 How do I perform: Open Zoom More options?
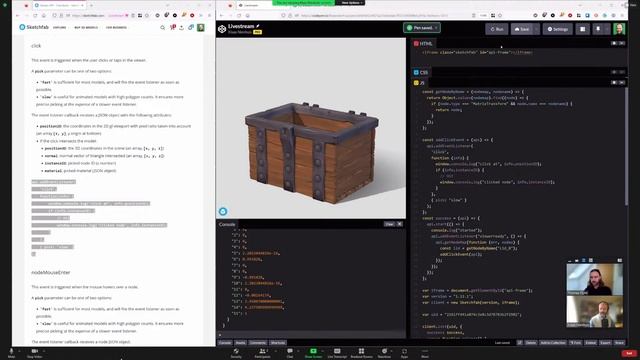425,353
